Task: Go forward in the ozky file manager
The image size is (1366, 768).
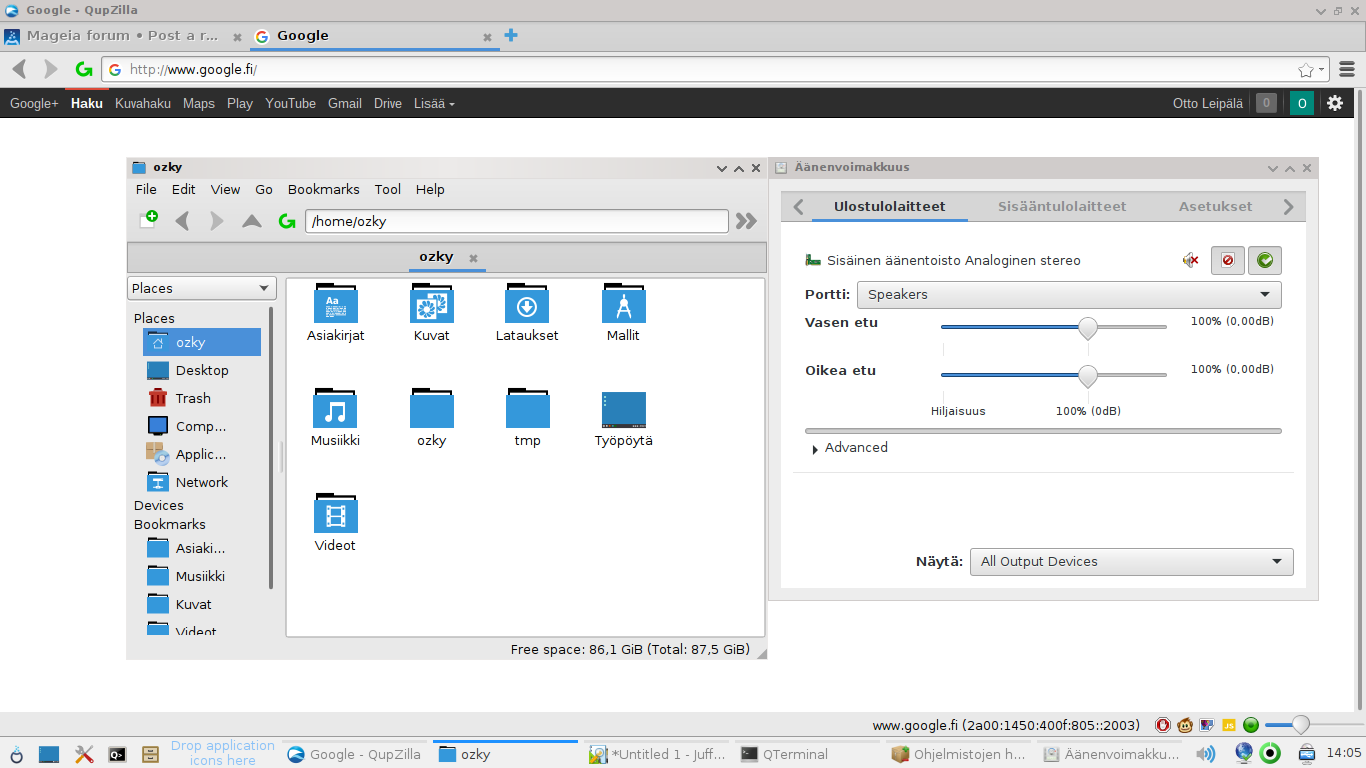Action: 216,221
